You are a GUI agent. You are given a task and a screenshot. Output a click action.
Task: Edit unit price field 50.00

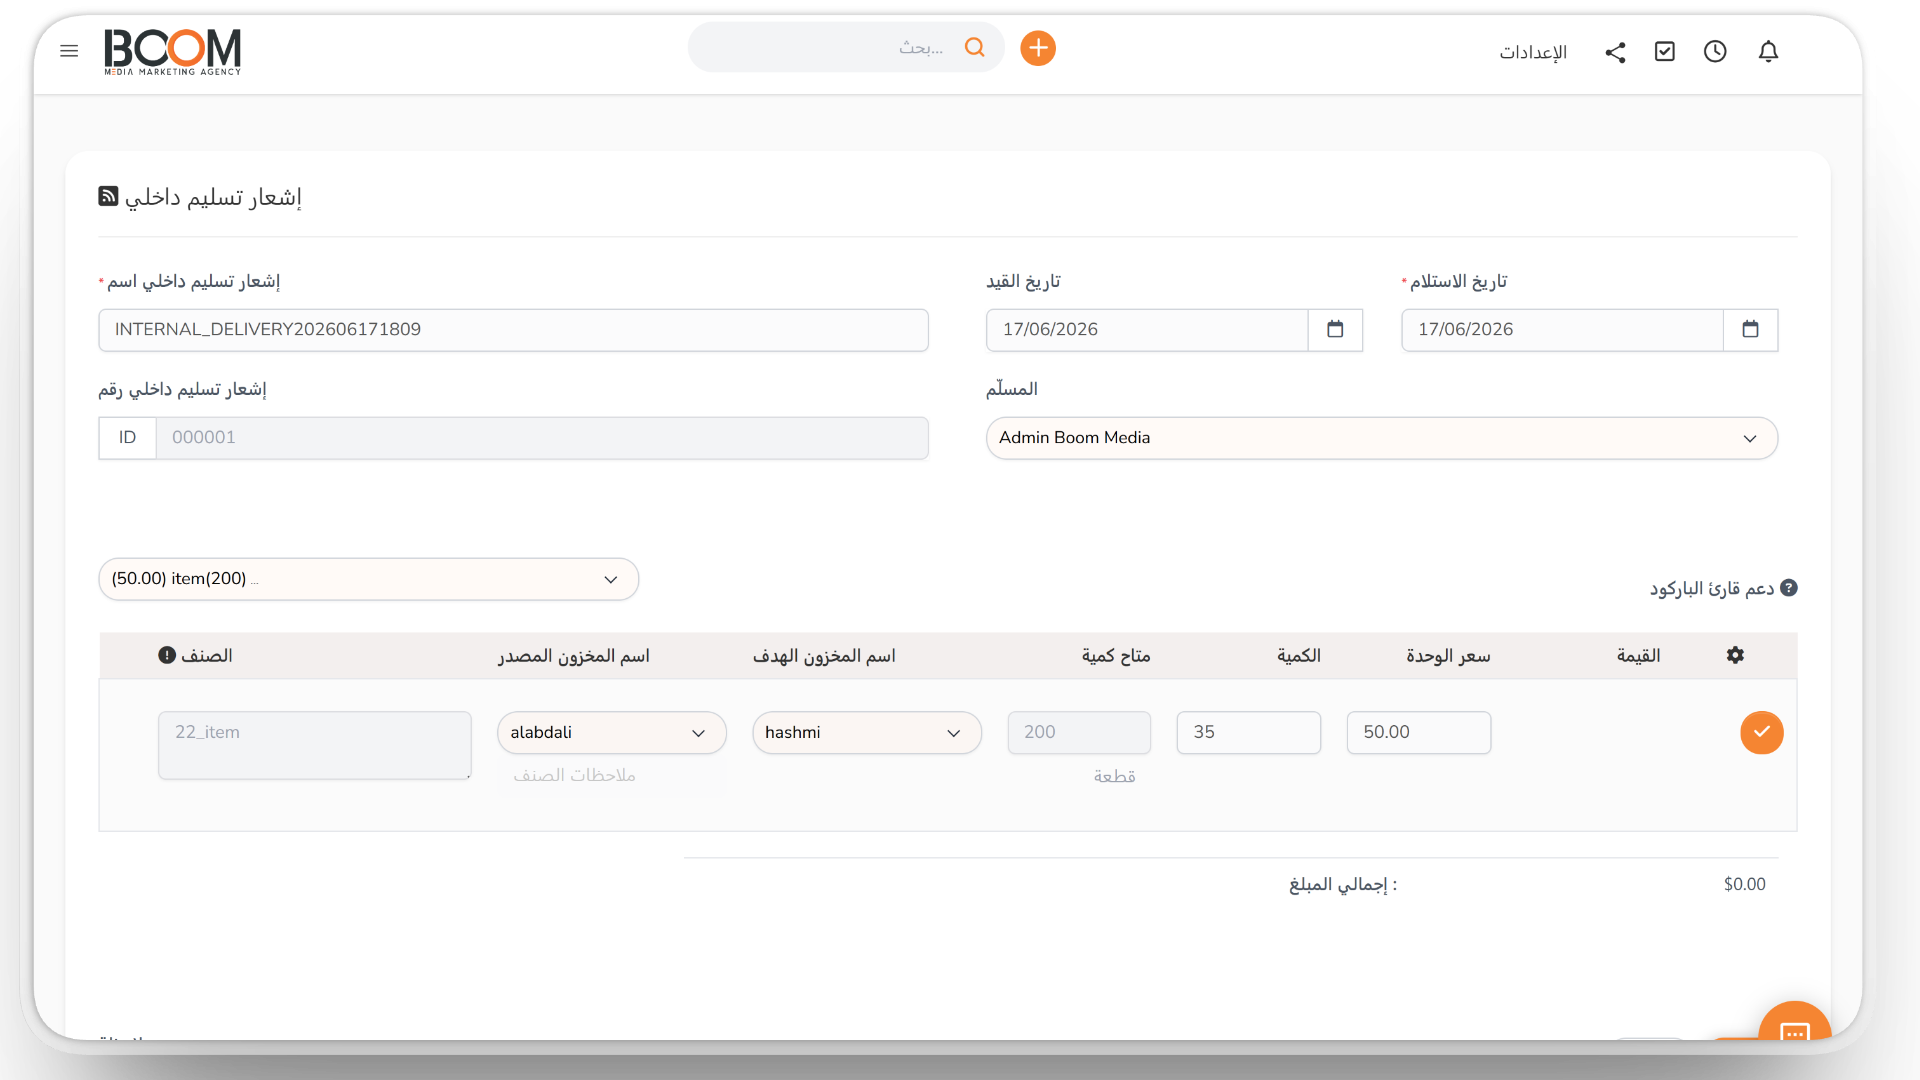[x=1419, y=733]
